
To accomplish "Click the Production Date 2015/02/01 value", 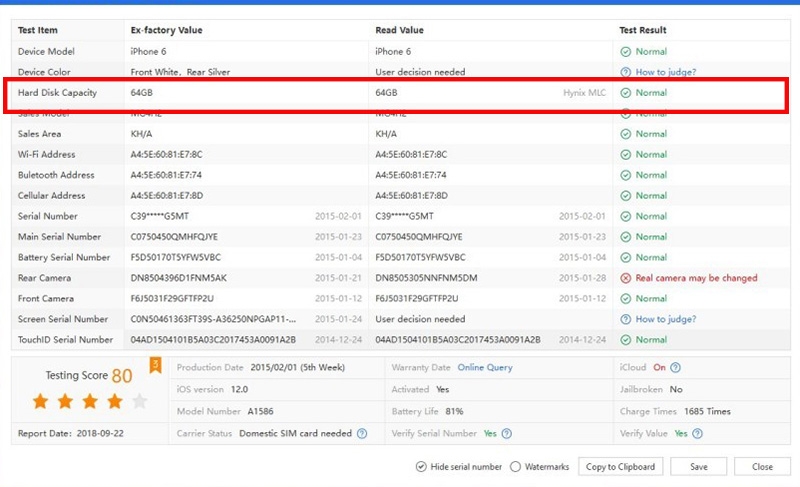I will point(297,367).
